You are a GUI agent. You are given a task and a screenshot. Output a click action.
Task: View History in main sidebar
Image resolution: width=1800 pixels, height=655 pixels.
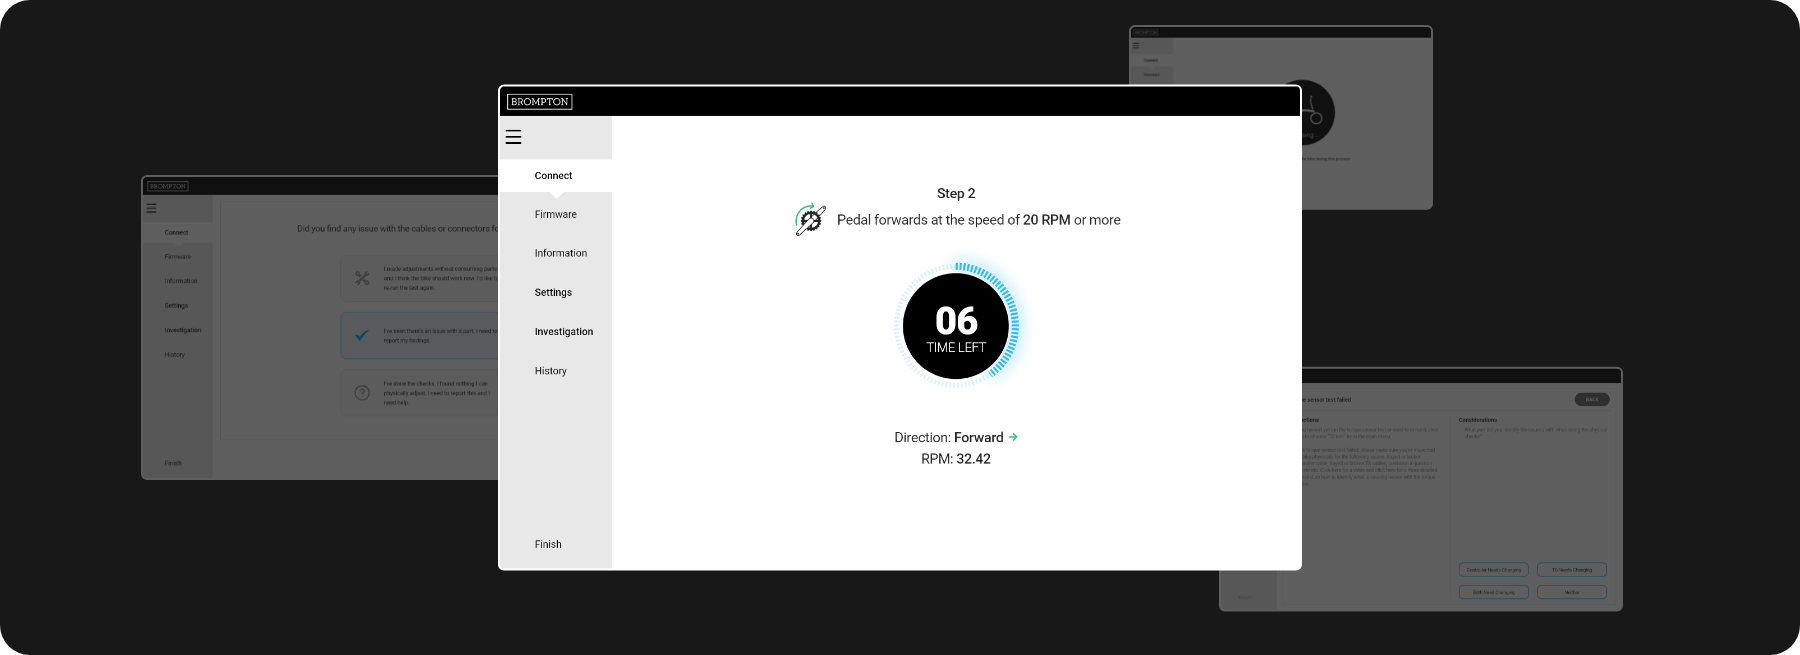coord(550,371)
